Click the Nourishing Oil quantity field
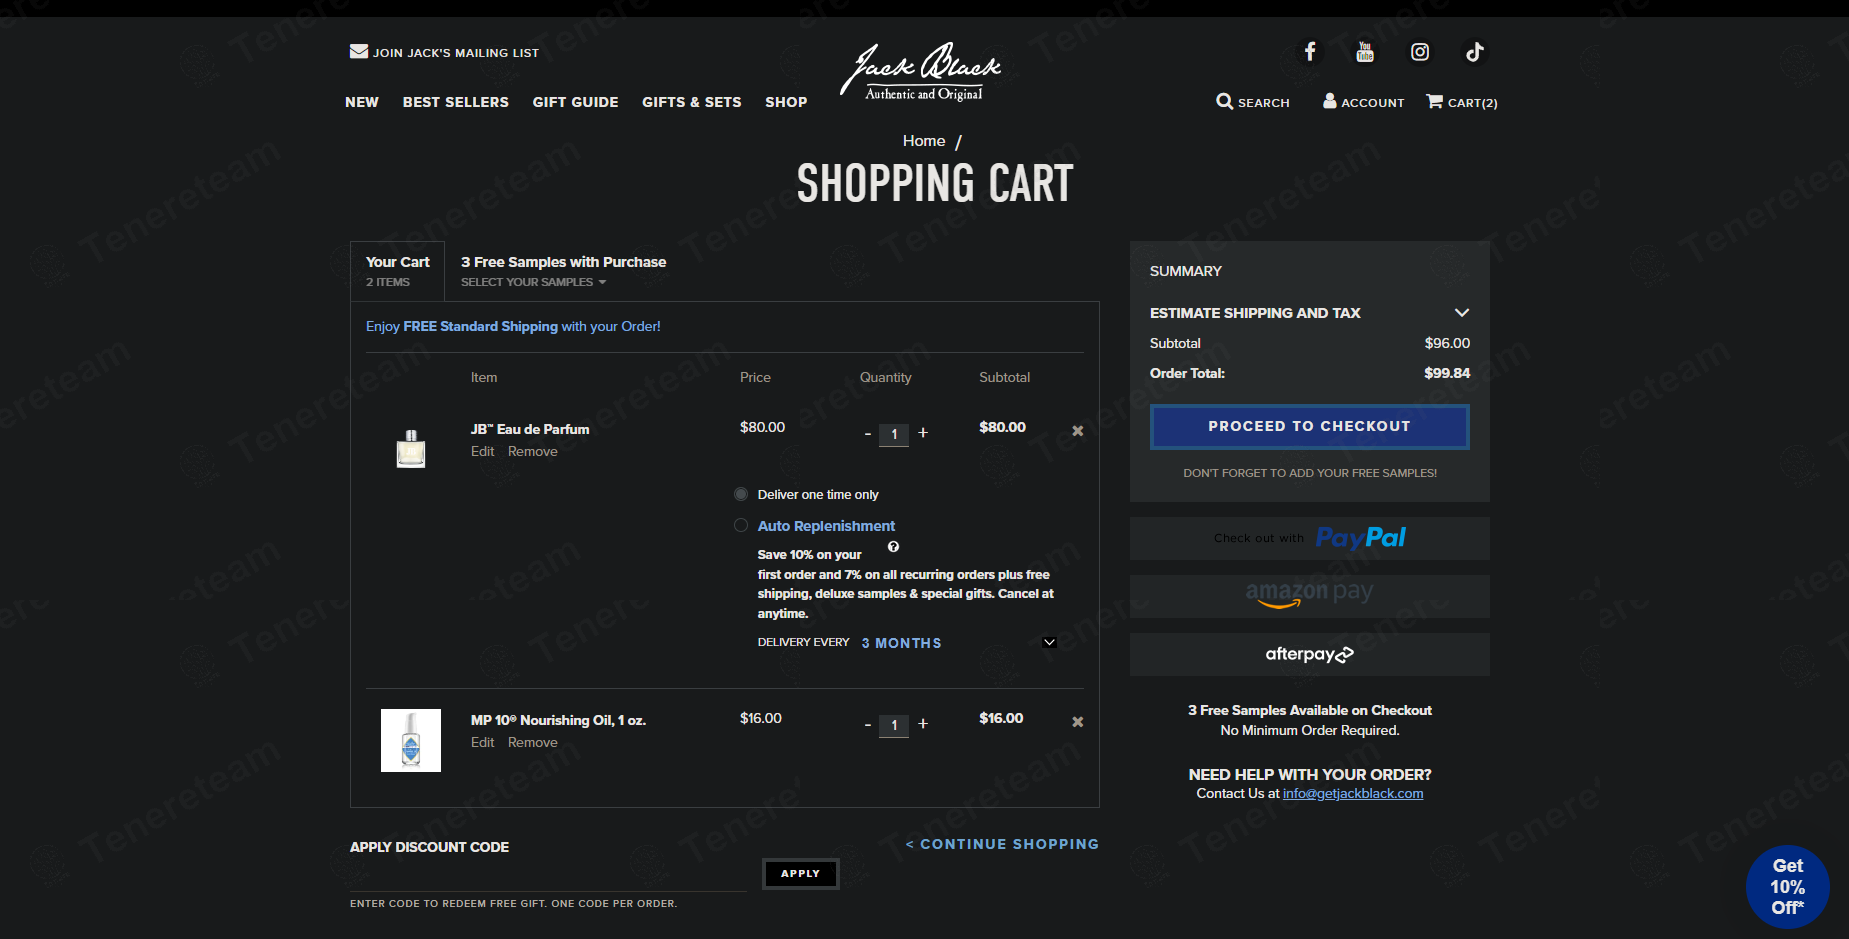 pyautogui.click(x=894, y=725)
